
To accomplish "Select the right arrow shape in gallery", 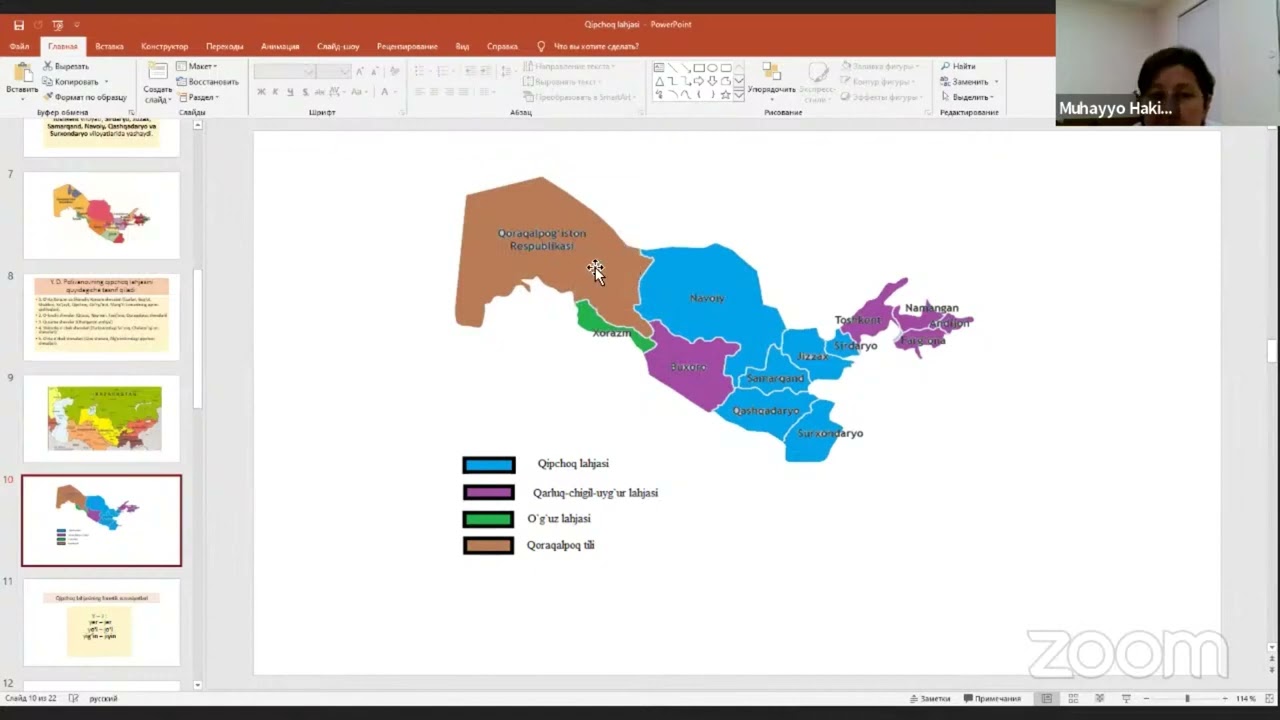I will click(x=699, y=81).
